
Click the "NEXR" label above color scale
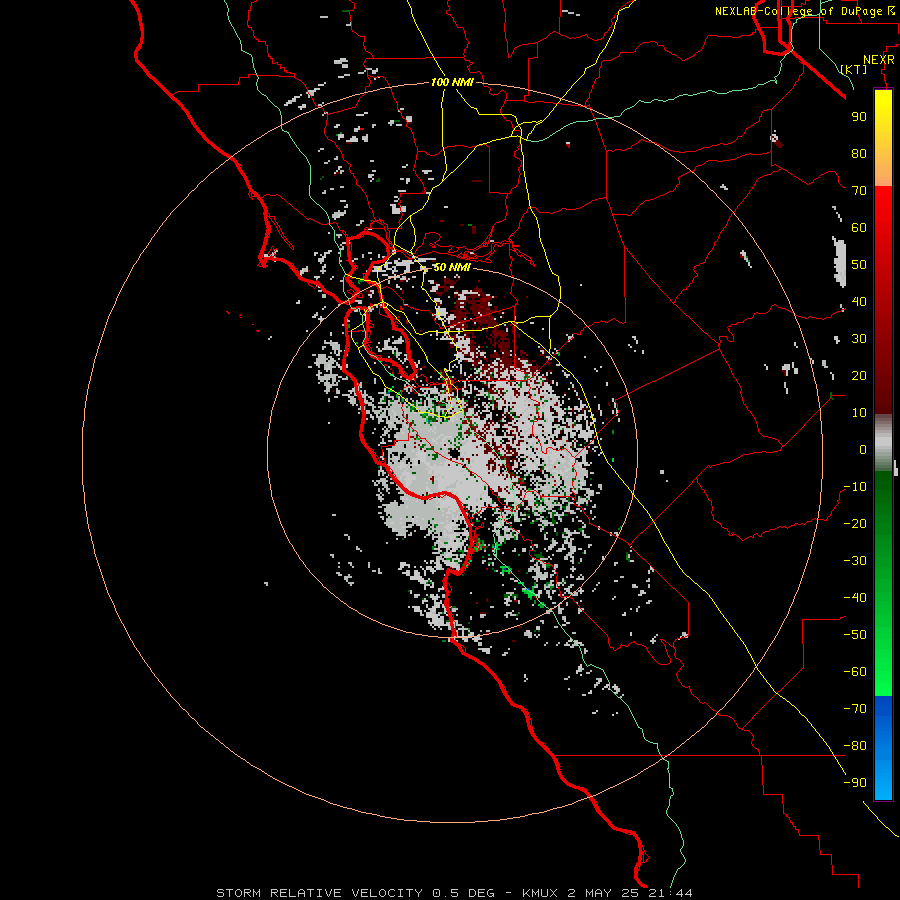coord(878,60)
